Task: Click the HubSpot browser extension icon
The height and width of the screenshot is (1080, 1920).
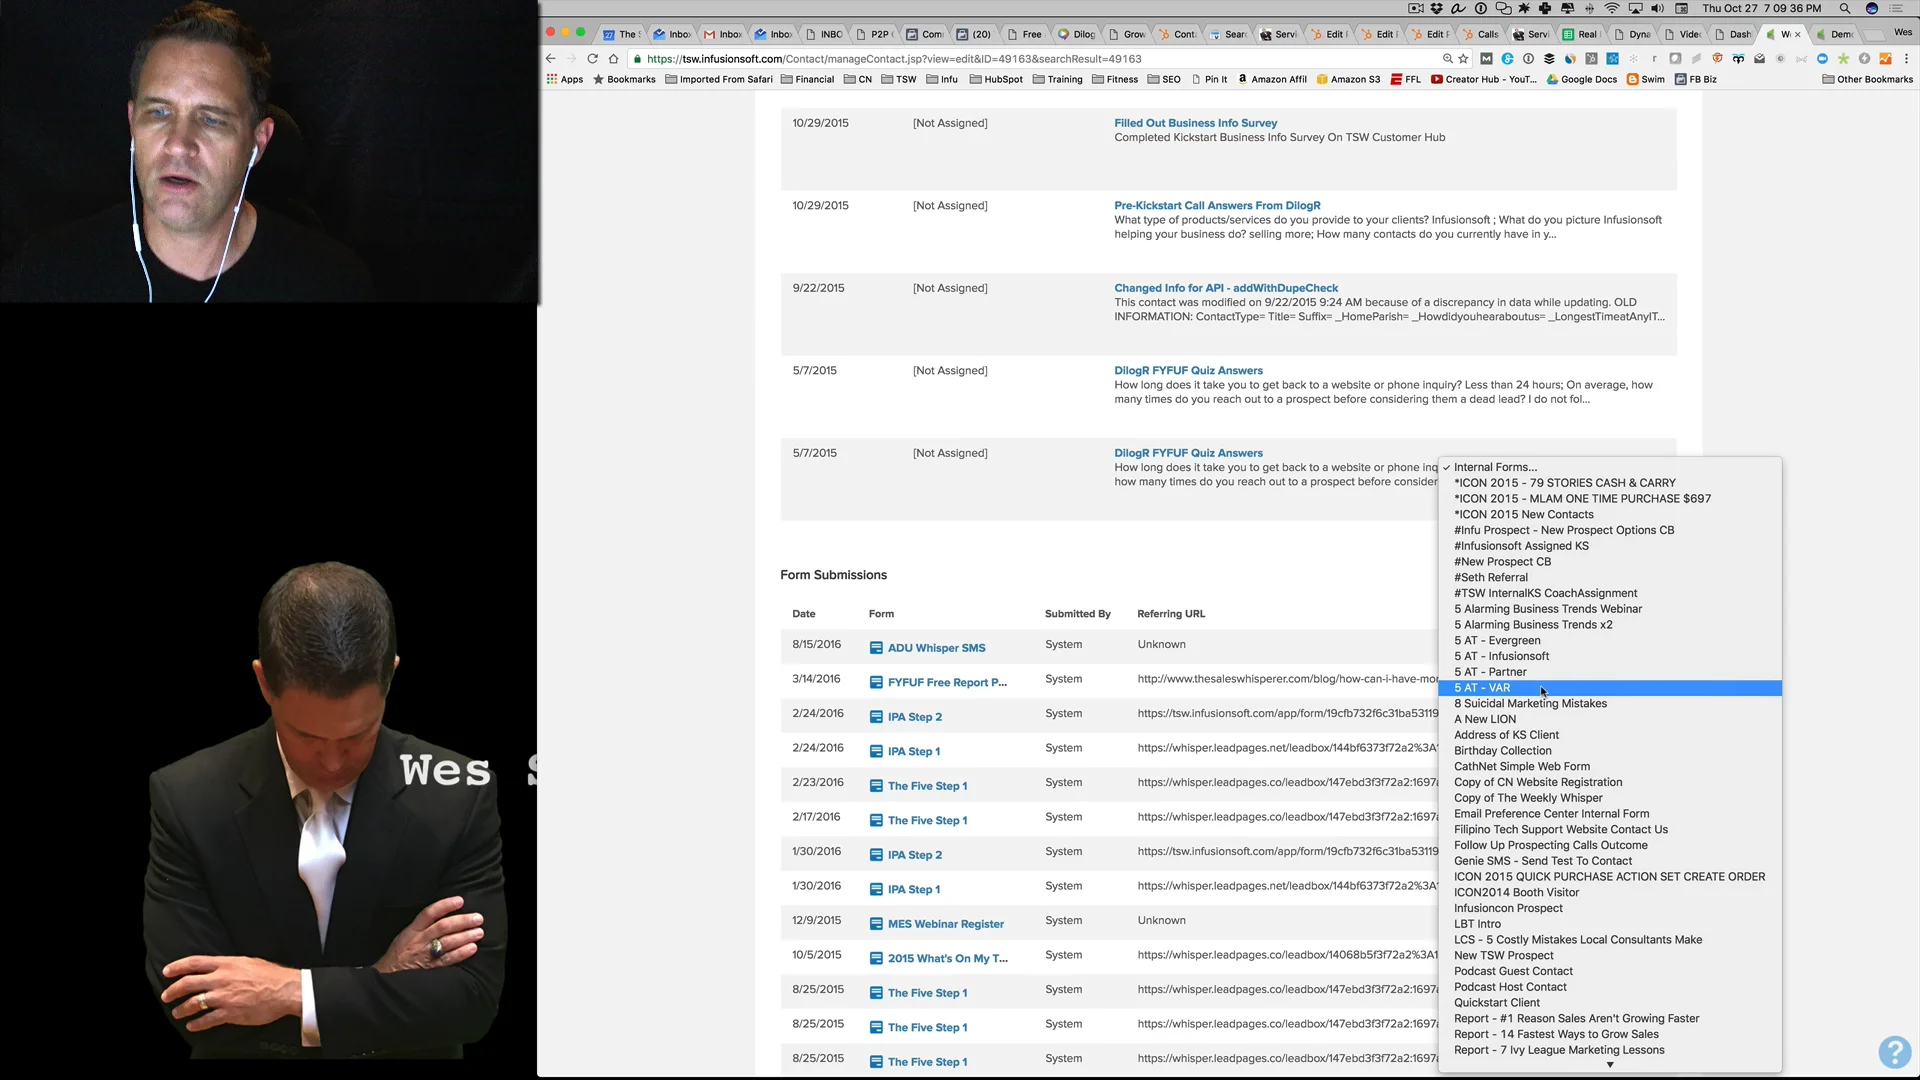Action: 1590,59
